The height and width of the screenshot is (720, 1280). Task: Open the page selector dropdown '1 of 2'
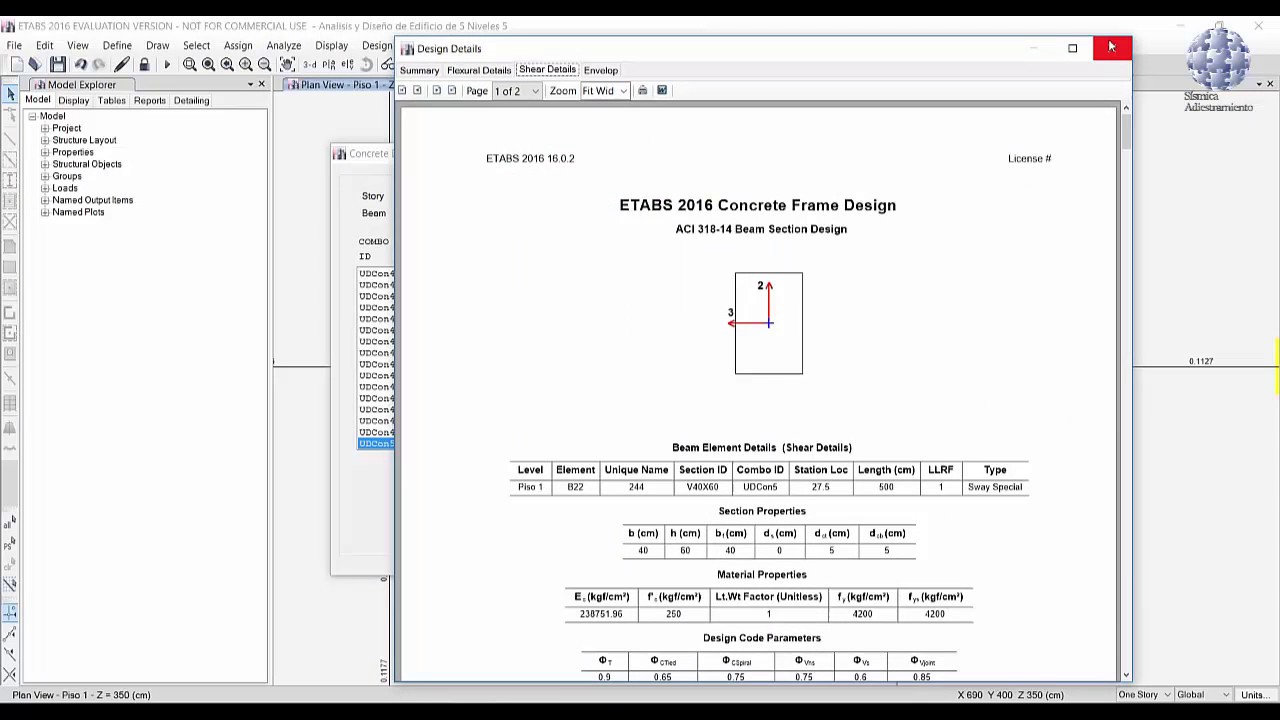(x=517, y=91)
